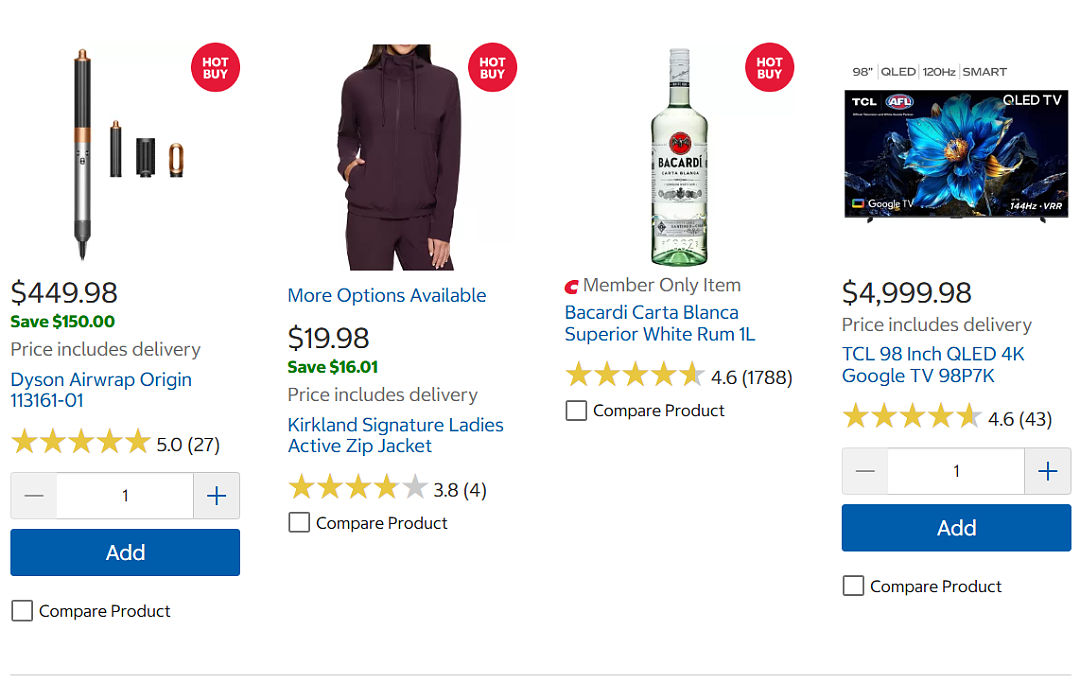The image size is (1080, 683).
Task: Open Dyson Airwrap Origin 113161-01 product link
Action: [x=101, y=390]
